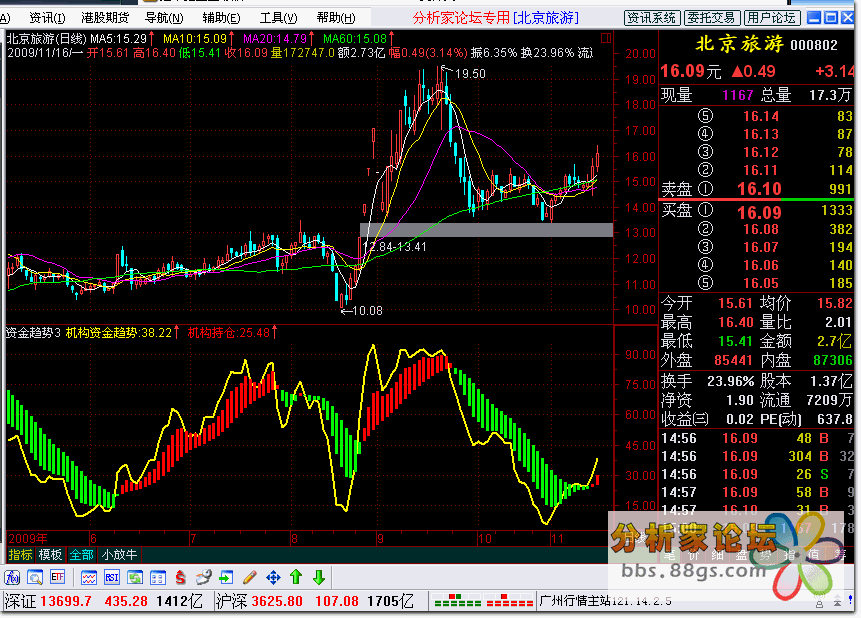The width and height of the screenshot is (861, 618).
Task: Open the 港股期货 menu
Action: (105, 18)
